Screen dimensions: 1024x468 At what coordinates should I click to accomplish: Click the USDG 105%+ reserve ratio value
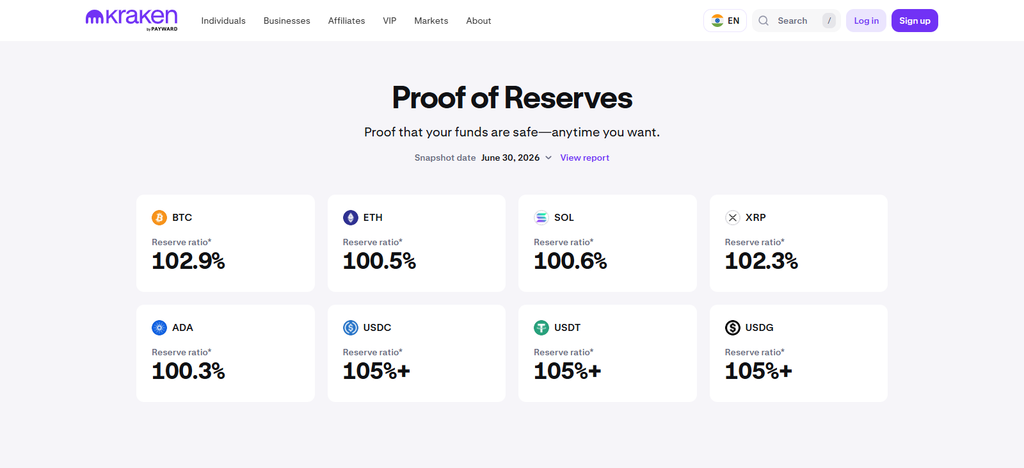(759, 372)
